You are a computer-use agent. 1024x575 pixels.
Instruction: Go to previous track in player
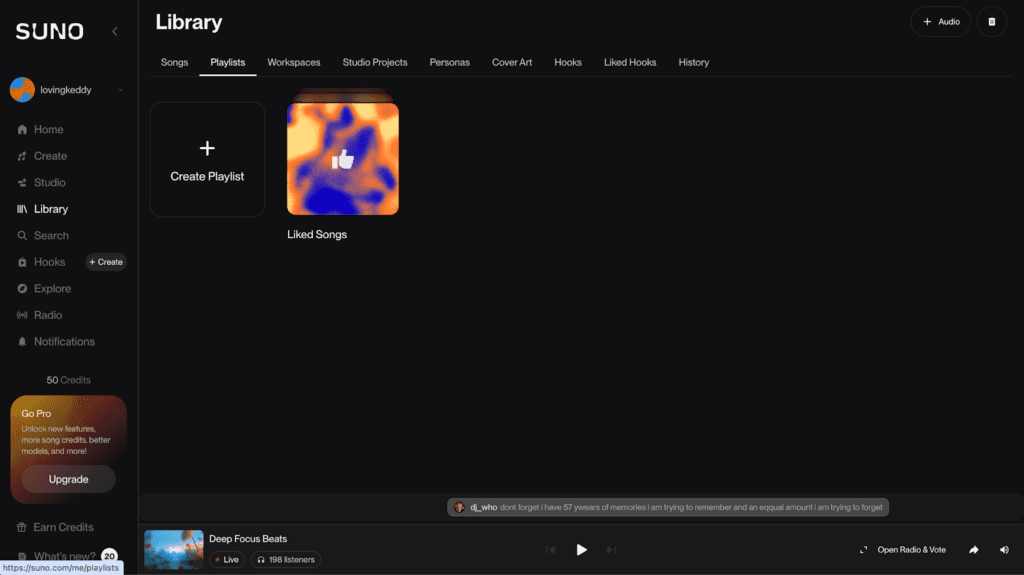pyautogui.click(x=550, y=549)
